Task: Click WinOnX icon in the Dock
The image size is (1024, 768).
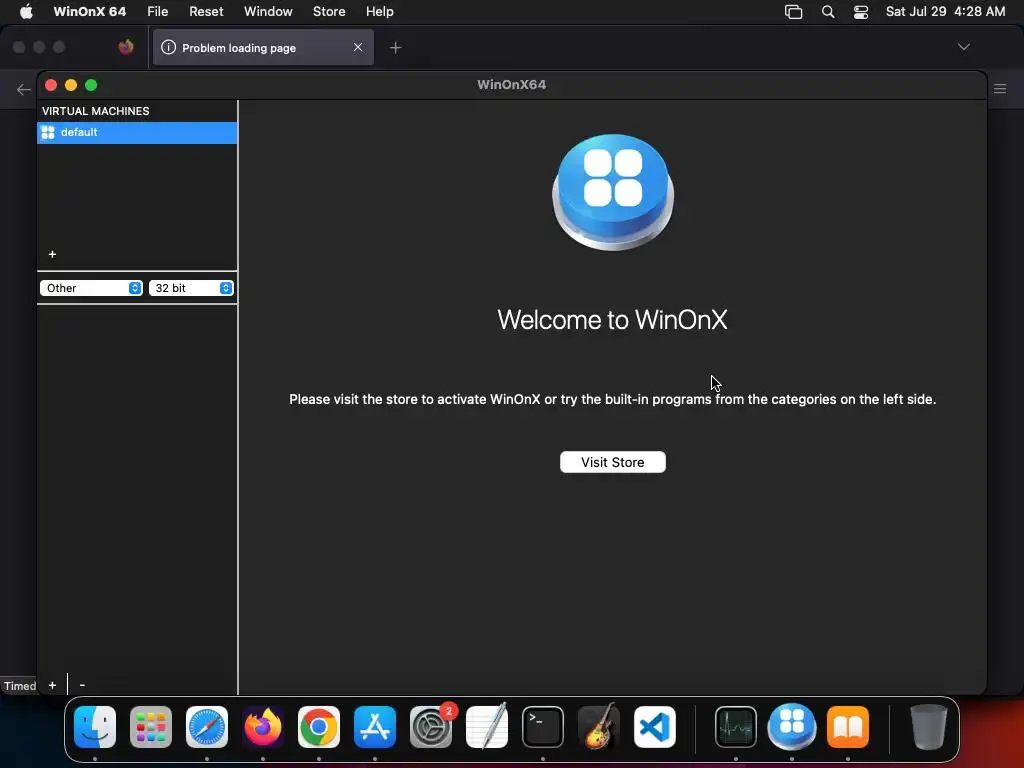Action: (792, 726)
